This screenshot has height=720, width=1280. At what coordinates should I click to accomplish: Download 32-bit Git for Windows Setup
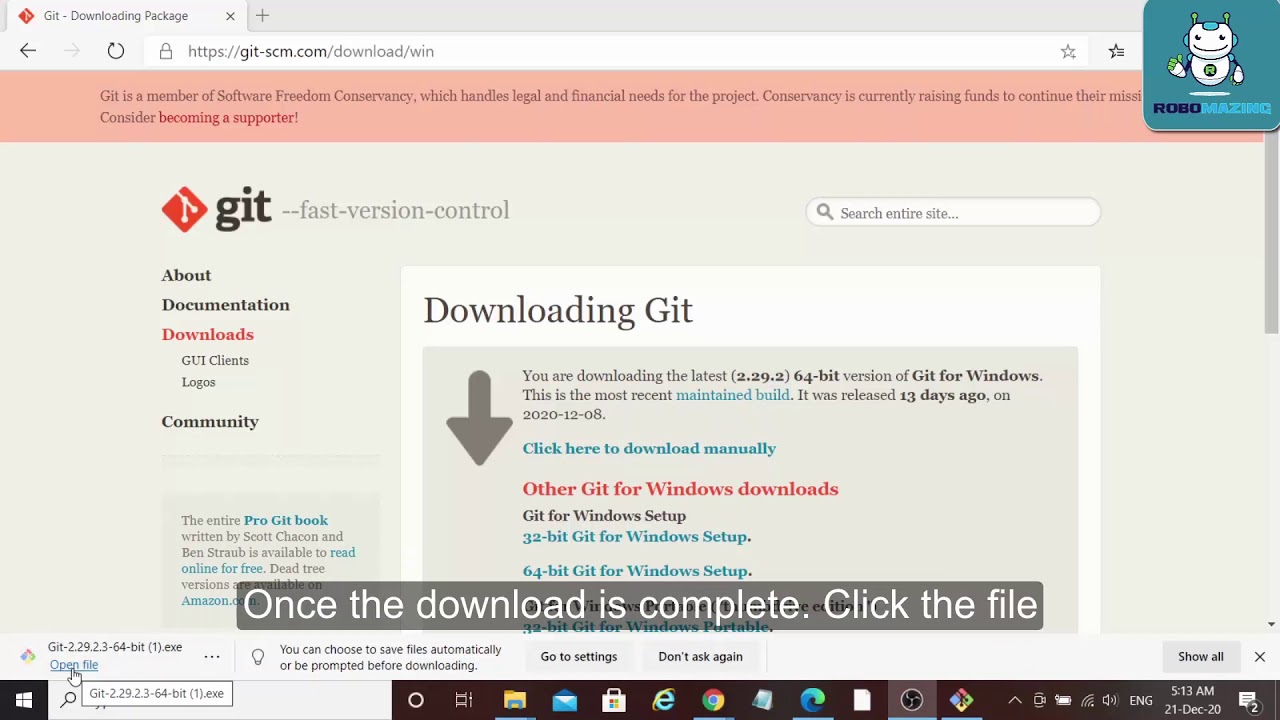635,537
